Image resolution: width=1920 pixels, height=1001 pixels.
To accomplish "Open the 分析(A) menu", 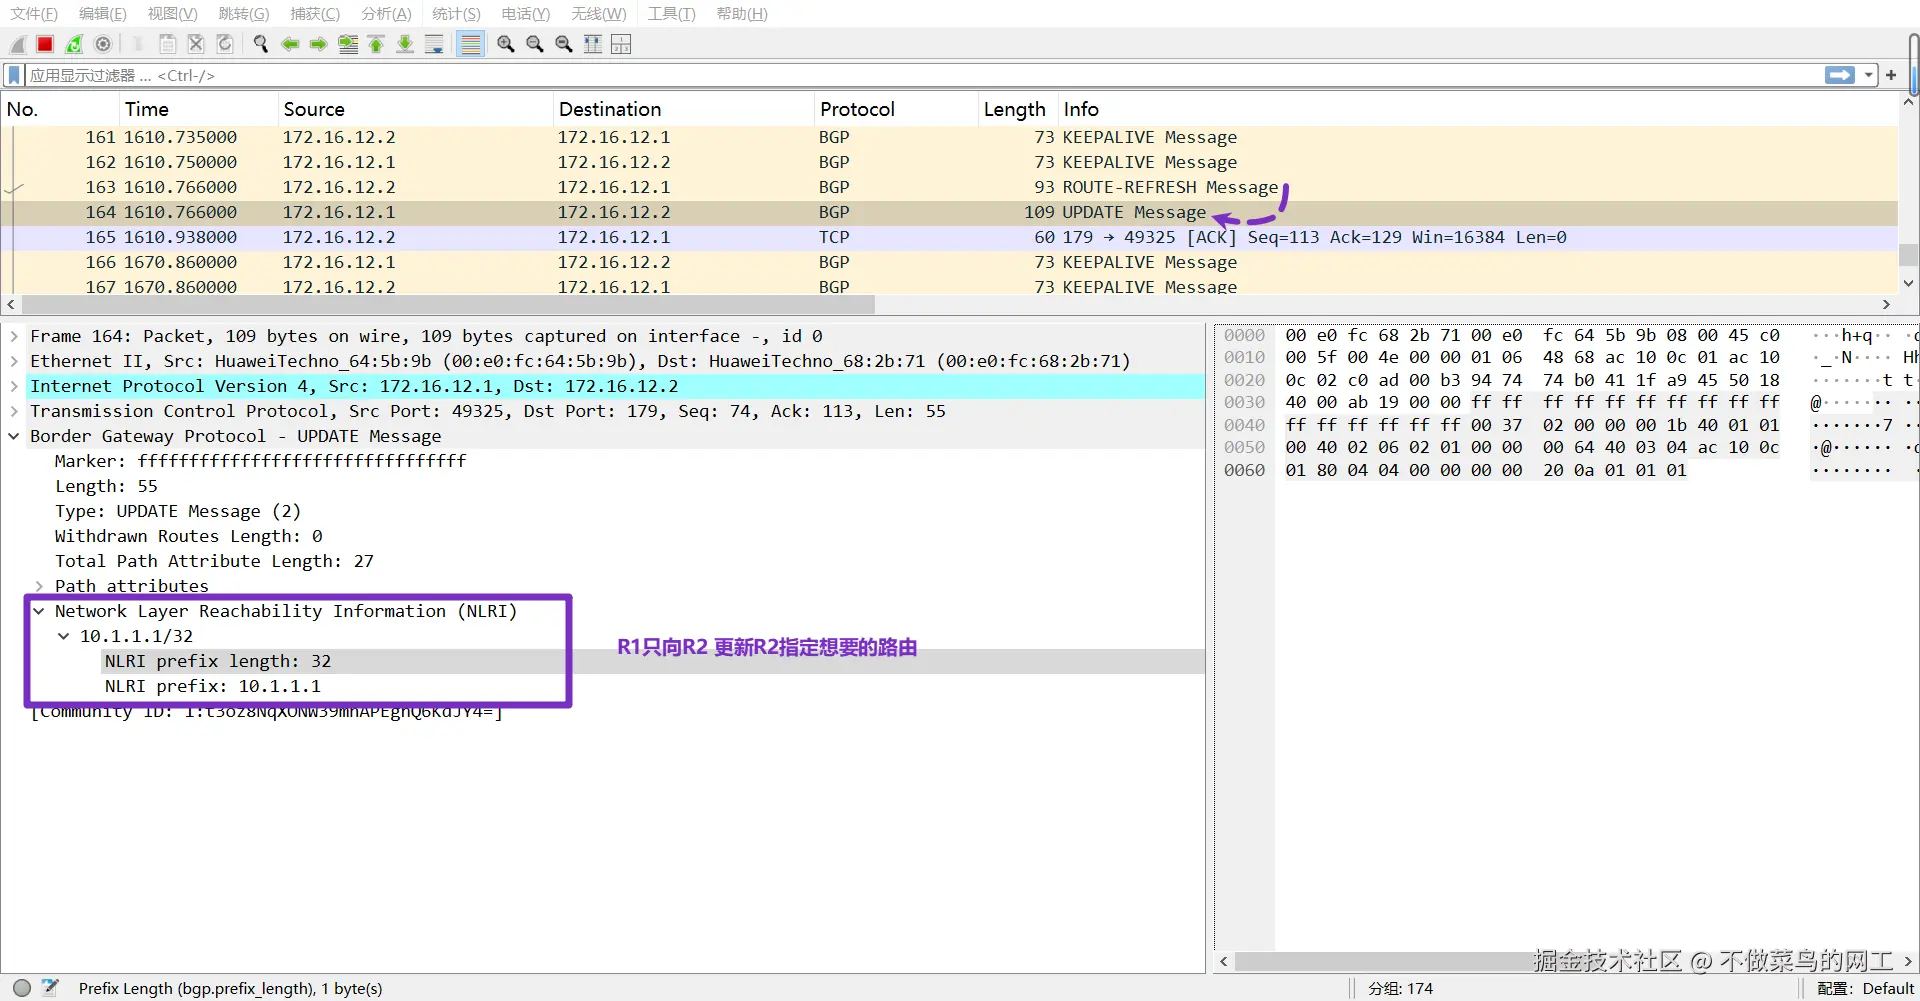I will (x=386, y=14).
